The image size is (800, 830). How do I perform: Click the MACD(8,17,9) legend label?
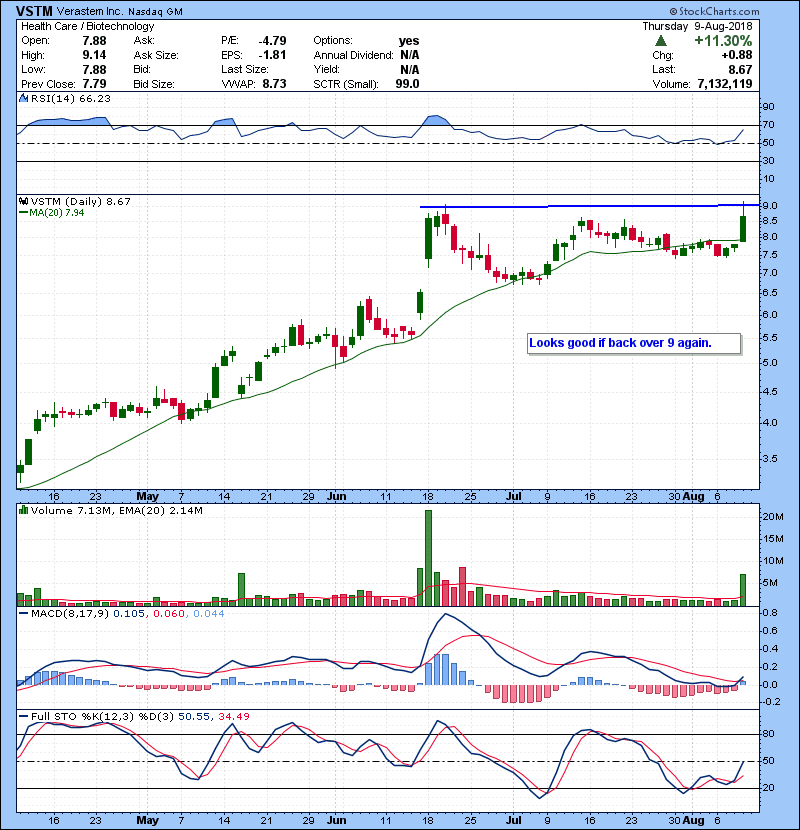(x=70, y=614)
